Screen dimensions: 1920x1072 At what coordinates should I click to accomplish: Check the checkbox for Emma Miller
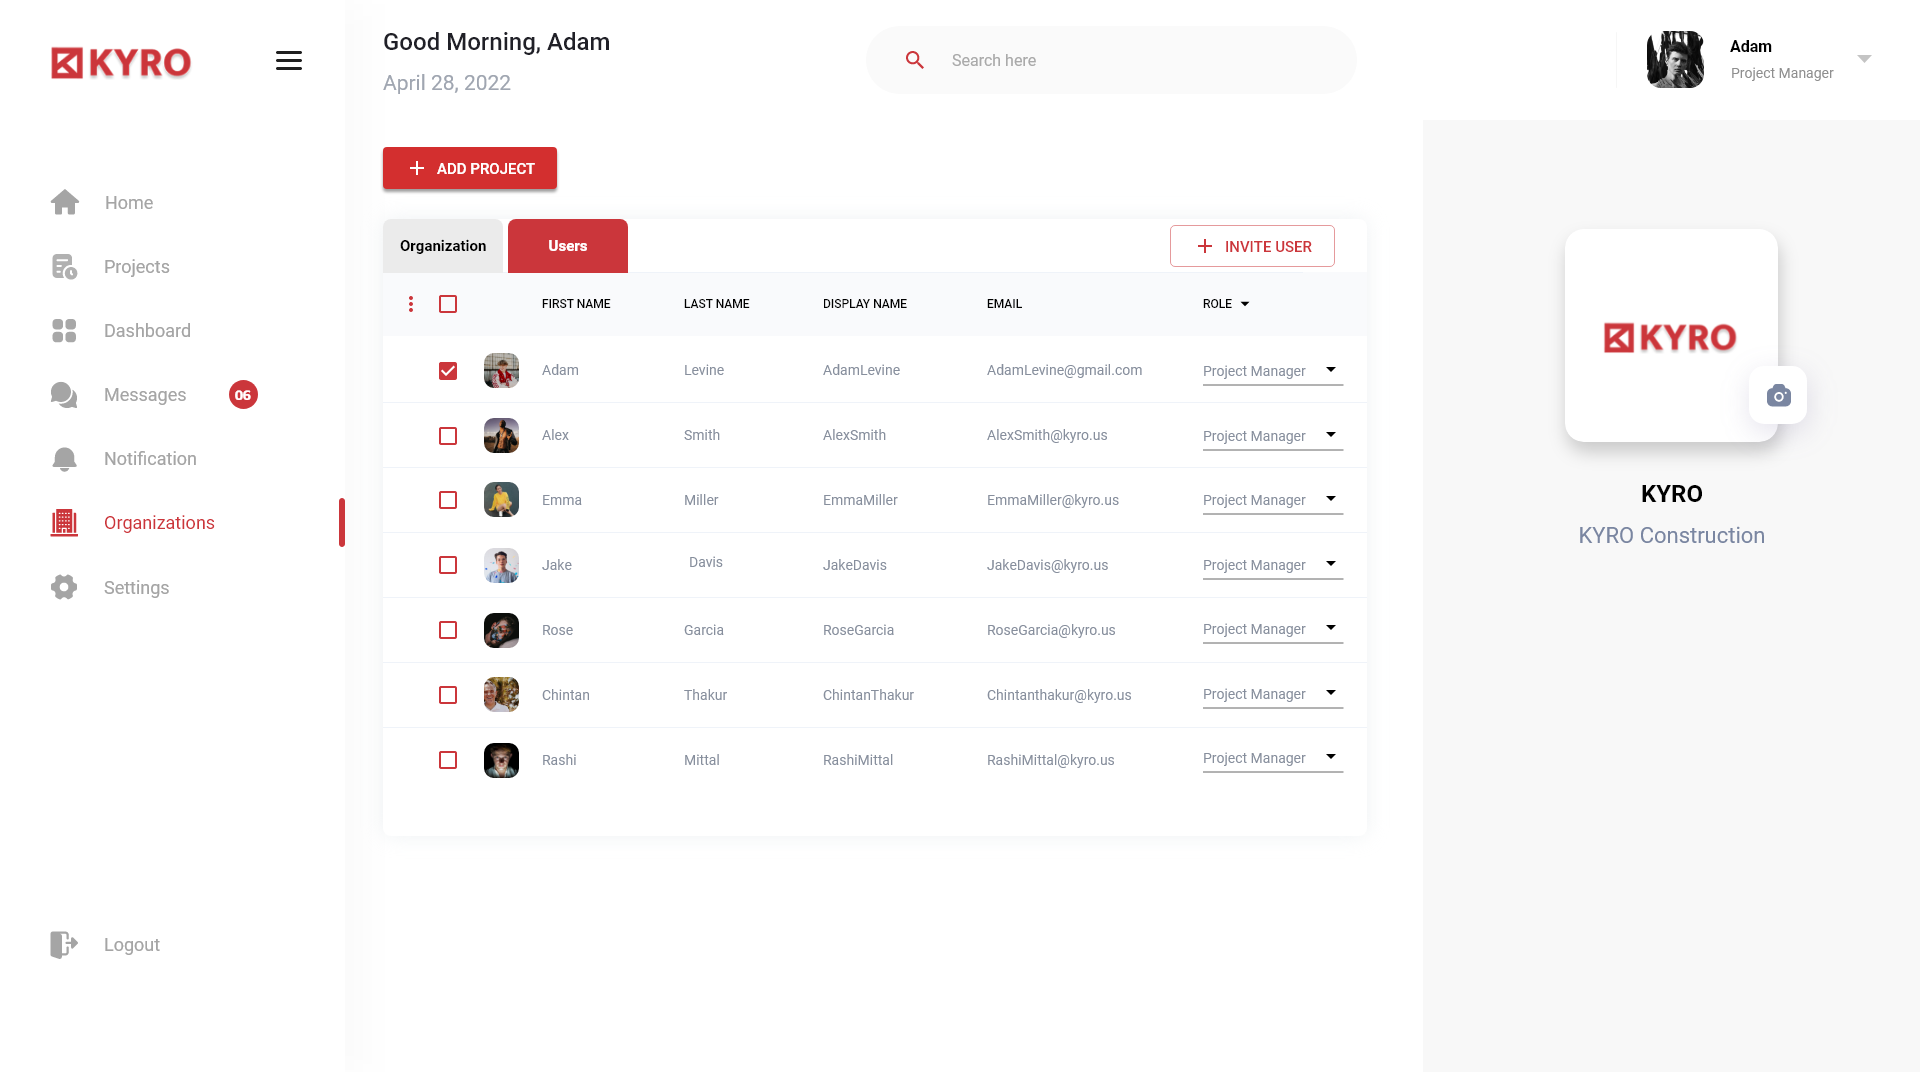click(448, 500)
